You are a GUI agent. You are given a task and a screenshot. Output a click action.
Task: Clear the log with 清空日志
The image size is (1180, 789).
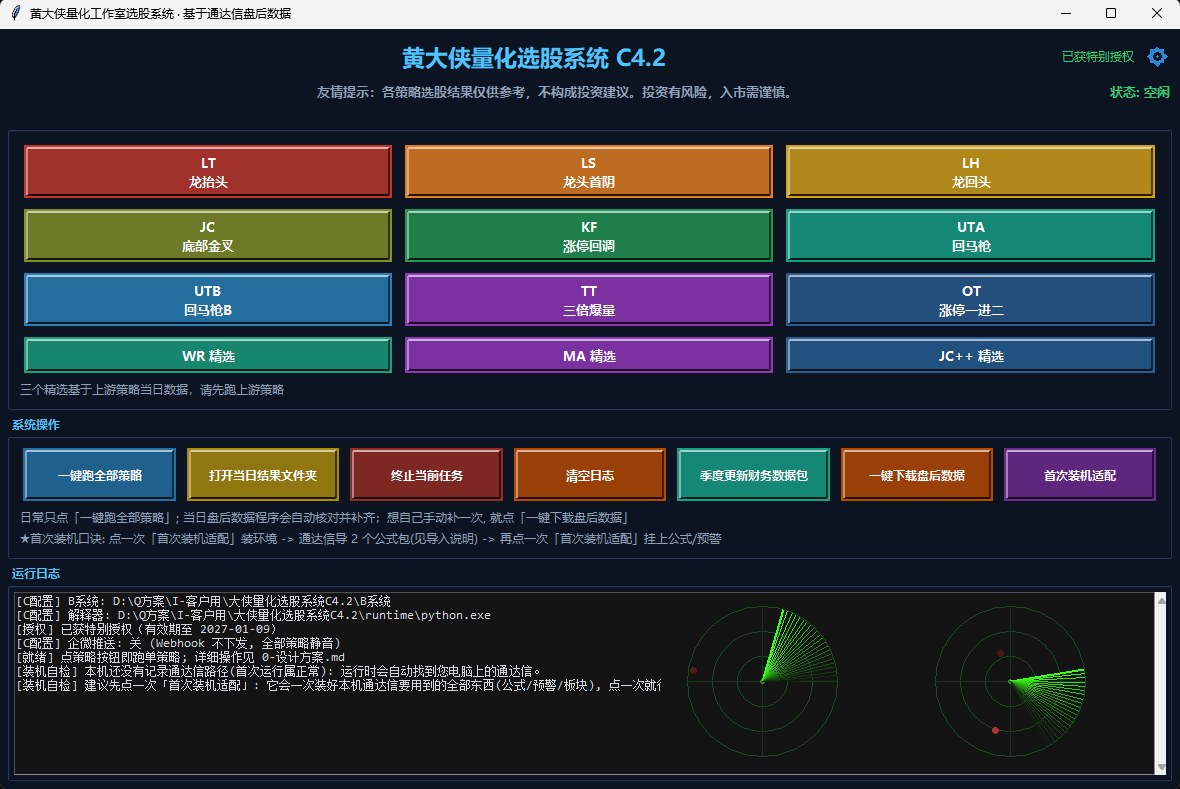click(x=589, y=475)
